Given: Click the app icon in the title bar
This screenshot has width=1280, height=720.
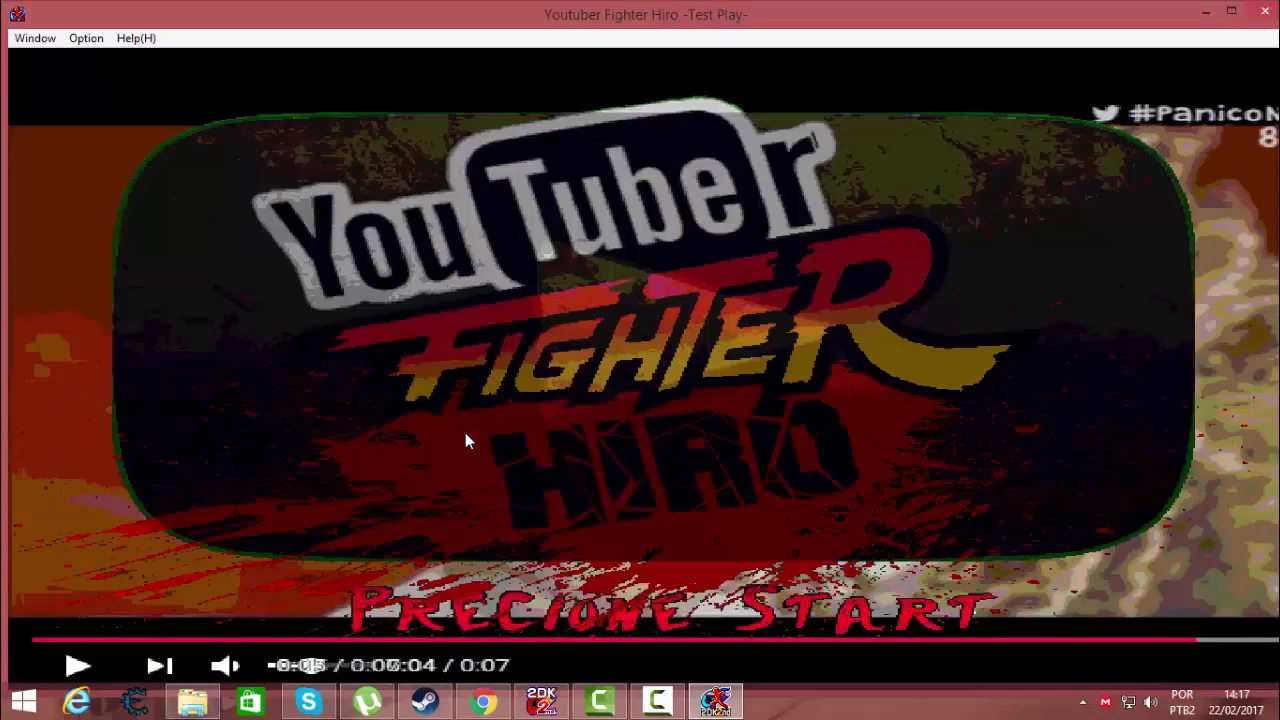Looking at the screenshot, I should point(17,14).
